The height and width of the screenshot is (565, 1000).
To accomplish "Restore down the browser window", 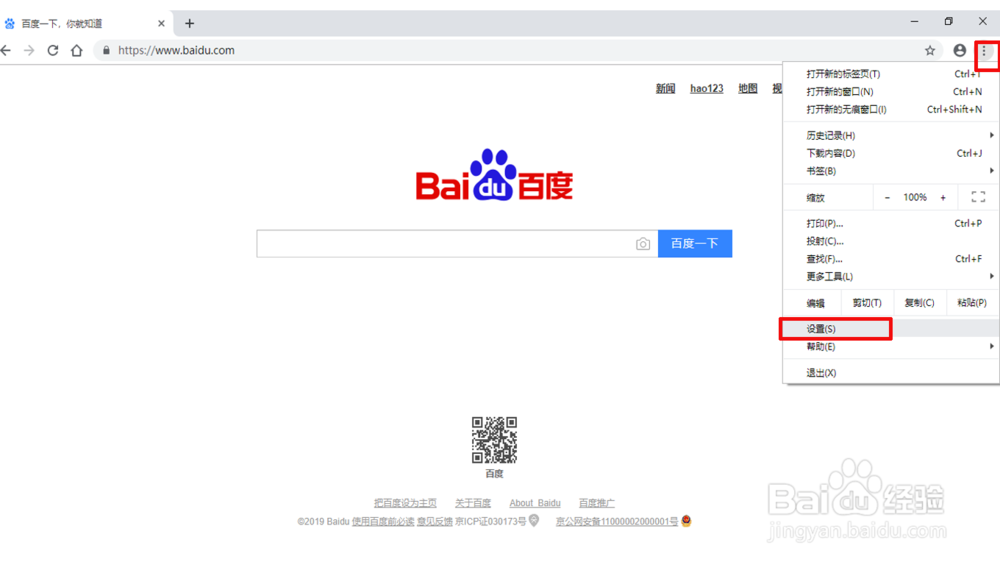I will [x=948, y=21].
